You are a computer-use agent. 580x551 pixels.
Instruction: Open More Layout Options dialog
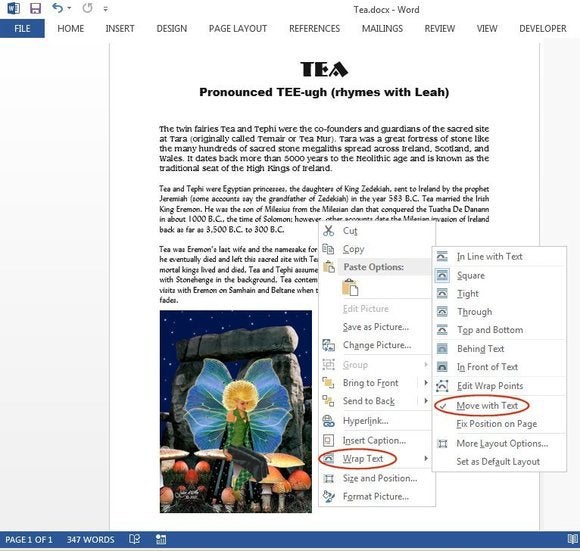502,443
